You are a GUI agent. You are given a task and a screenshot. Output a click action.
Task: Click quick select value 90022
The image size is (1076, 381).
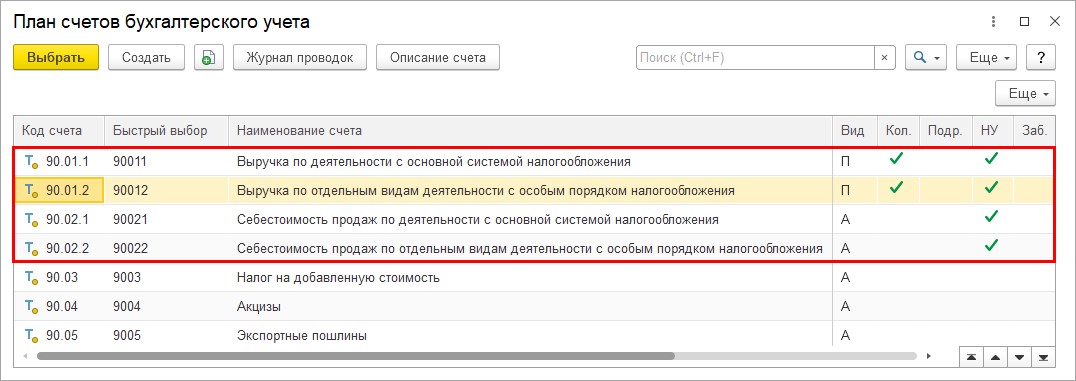point(130,249)
